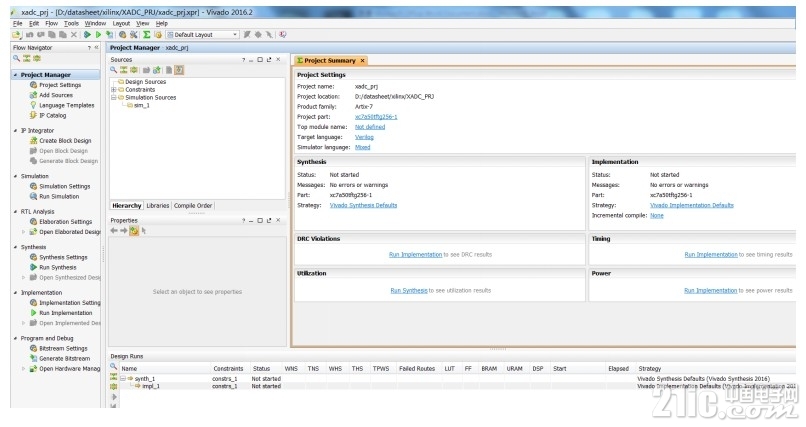The image size is (806, 427).
Task: Click Vivado Synthesis Defaults strategy link
Action: (x=363, y=205)
